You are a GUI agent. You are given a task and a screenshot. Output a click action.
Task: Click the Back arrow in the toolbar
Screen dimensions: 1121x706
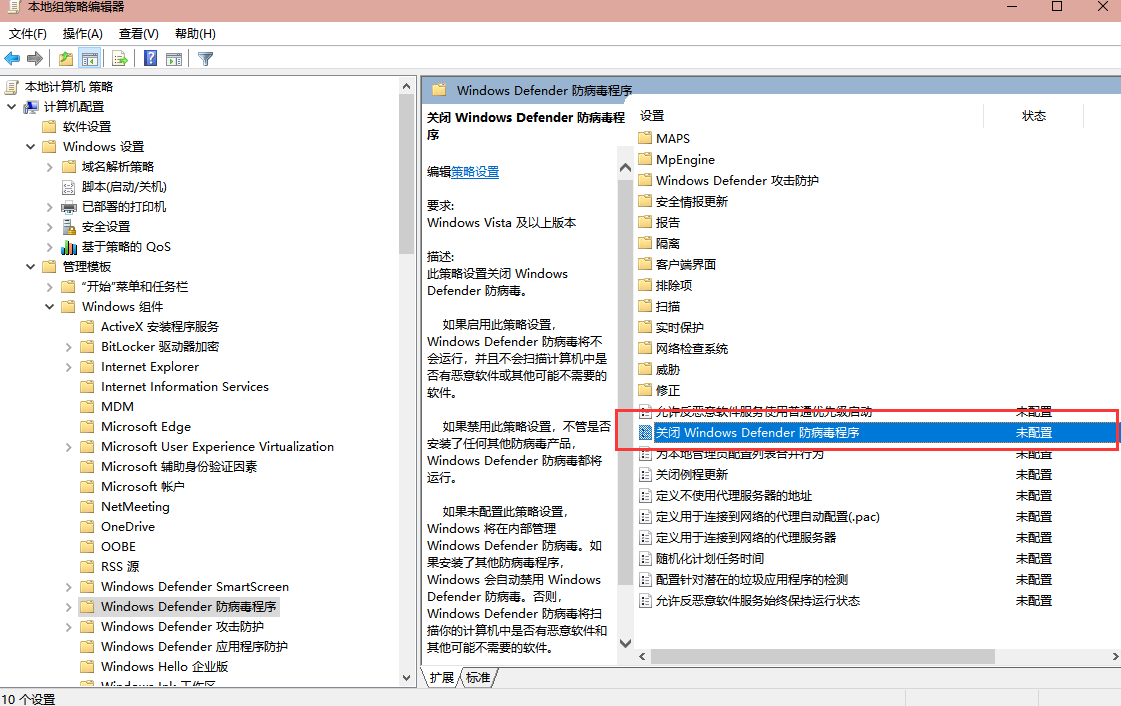point(12,59)
